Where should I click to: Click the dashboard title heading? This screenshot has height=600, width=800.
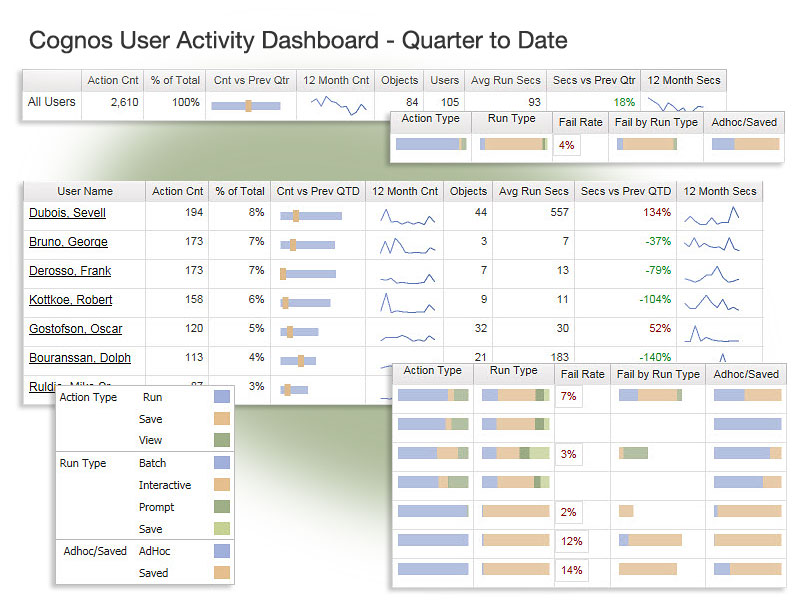298,40
